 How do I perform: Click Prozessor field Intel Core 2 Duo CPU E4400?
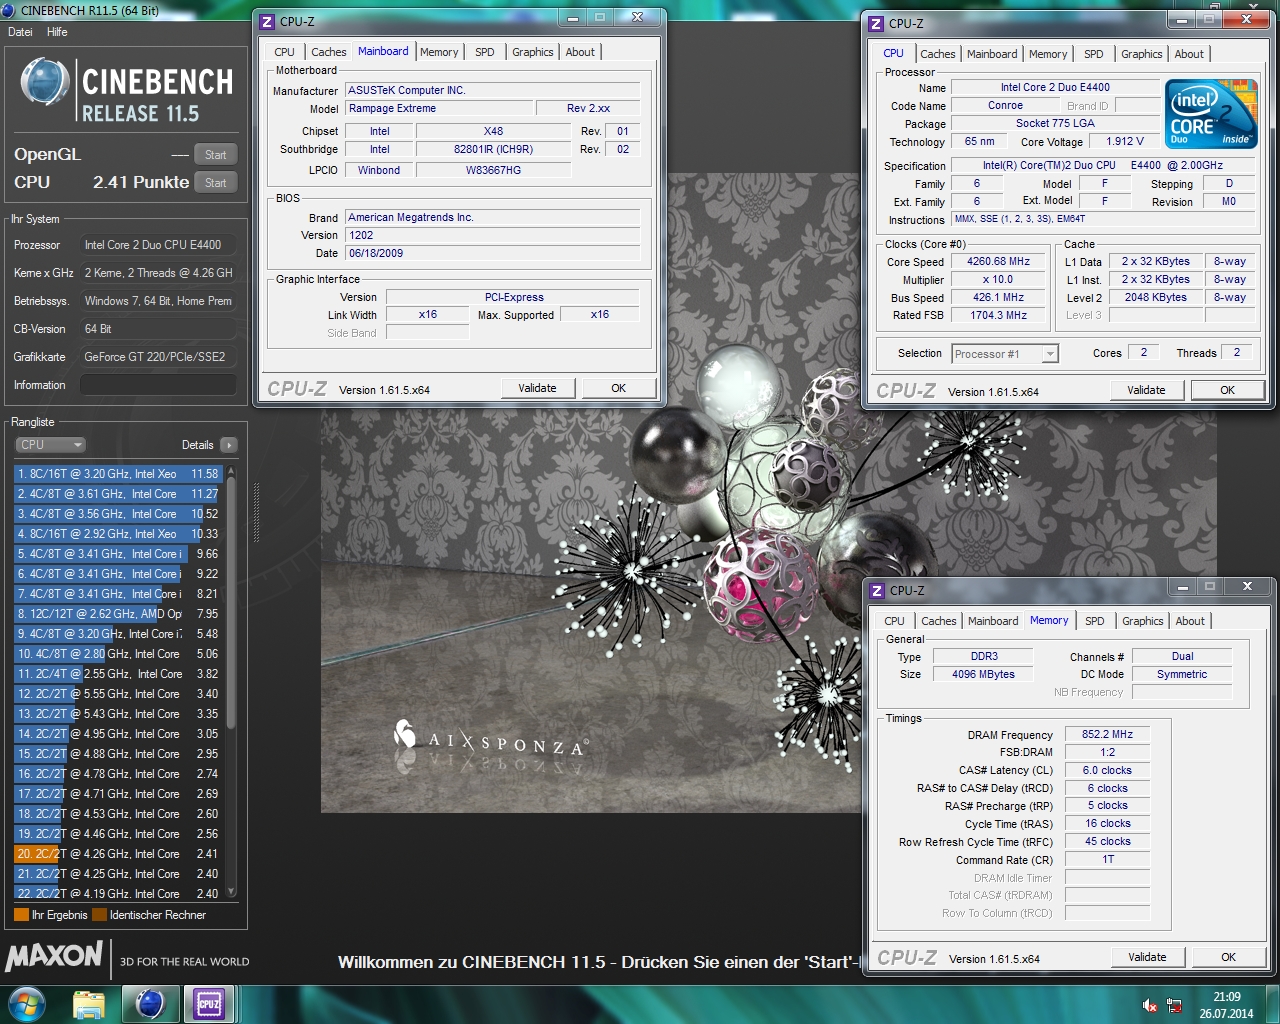coord(158,244)
